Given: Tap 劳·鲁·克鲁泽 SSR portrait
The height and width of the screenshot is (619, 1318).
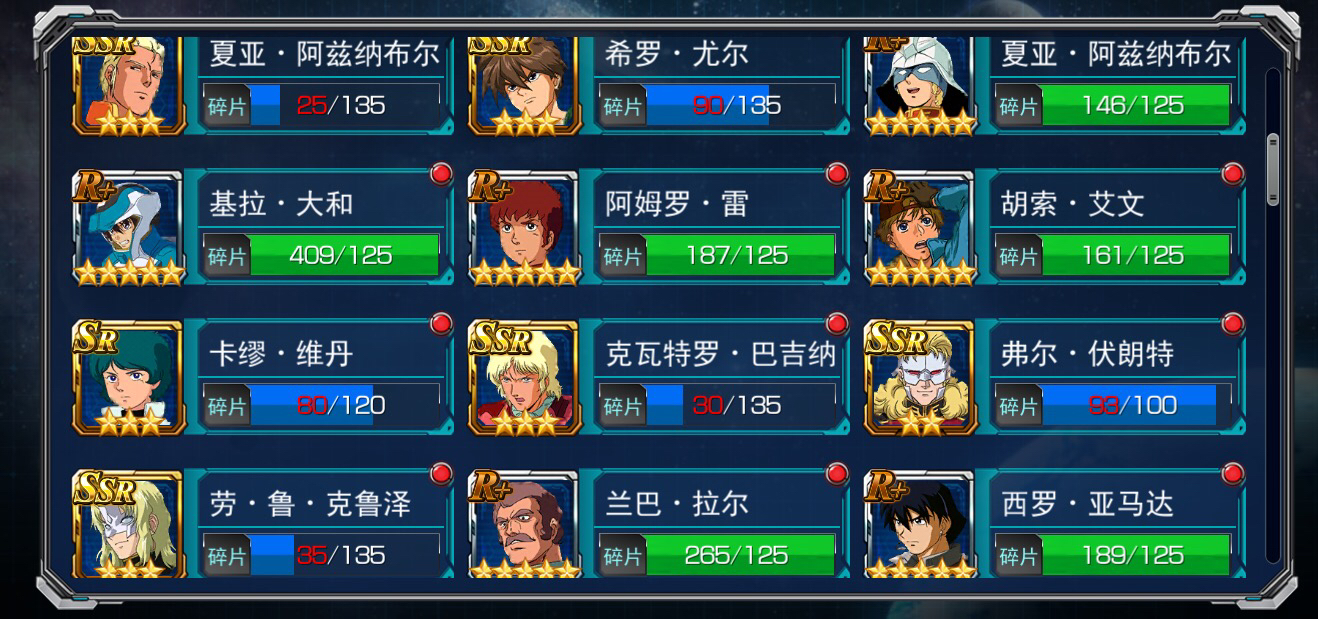Looking at the screenshot, I should point(128,524).
